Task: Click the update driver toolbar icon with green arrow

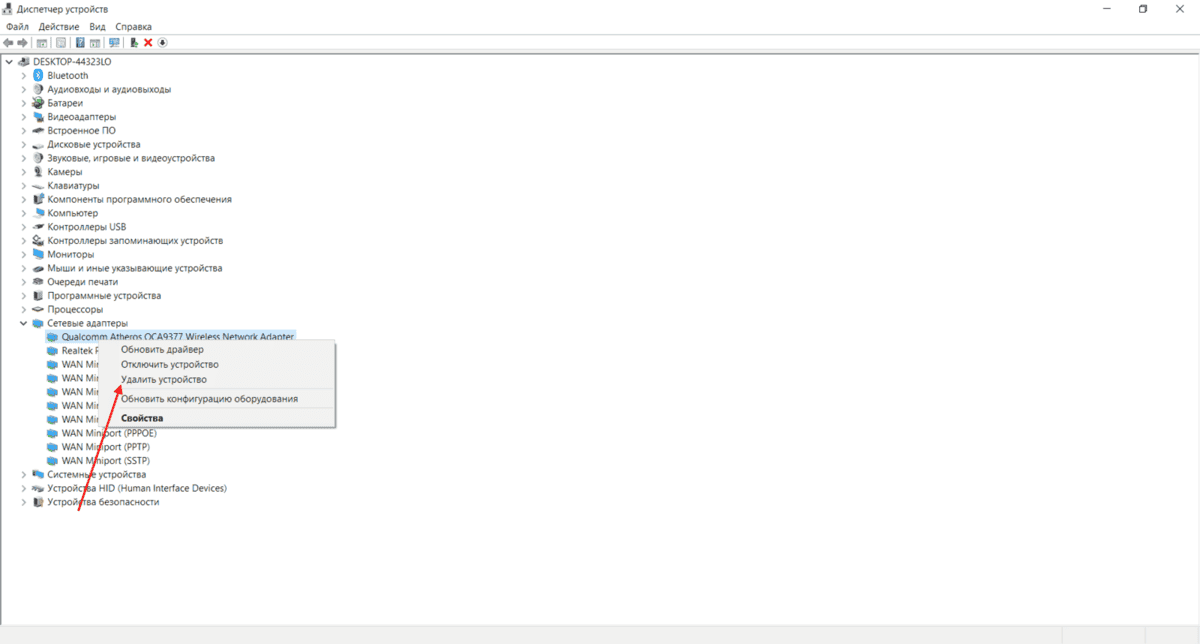Action: pos(134,42)
